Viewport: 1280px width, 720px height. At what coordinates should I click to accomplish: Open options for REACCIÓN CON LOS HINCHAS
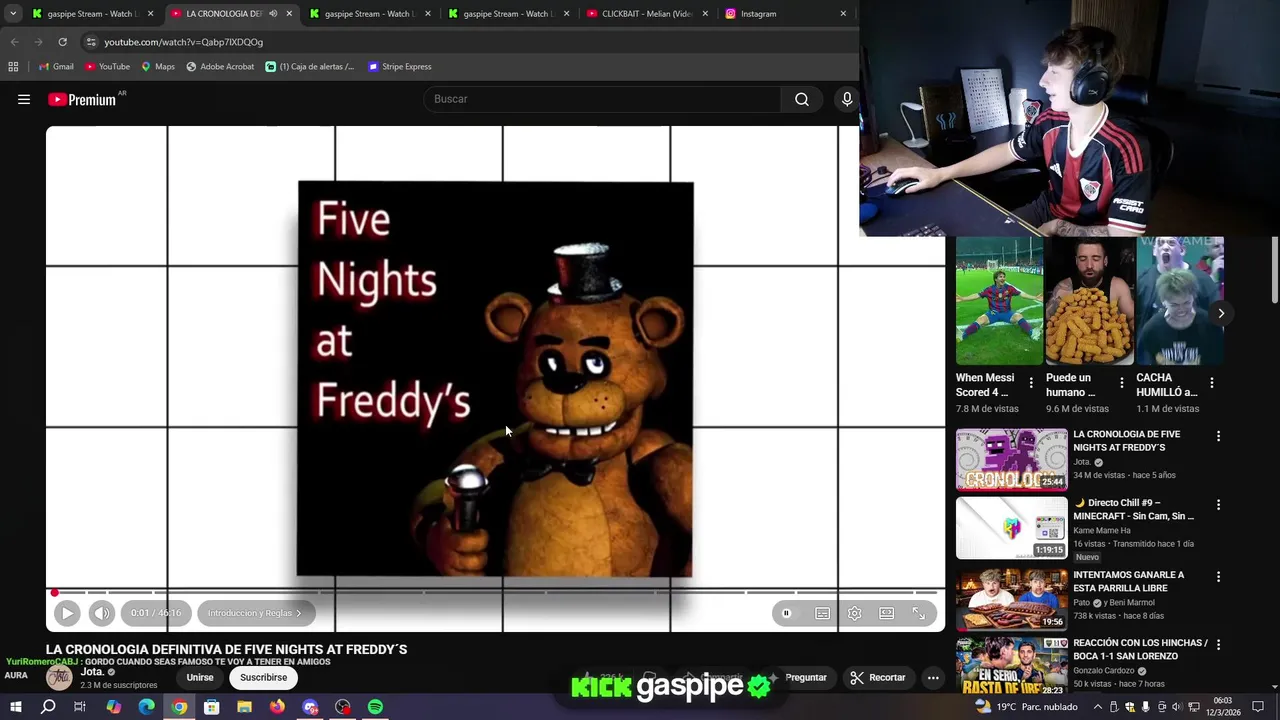[x=1218, y=645]
